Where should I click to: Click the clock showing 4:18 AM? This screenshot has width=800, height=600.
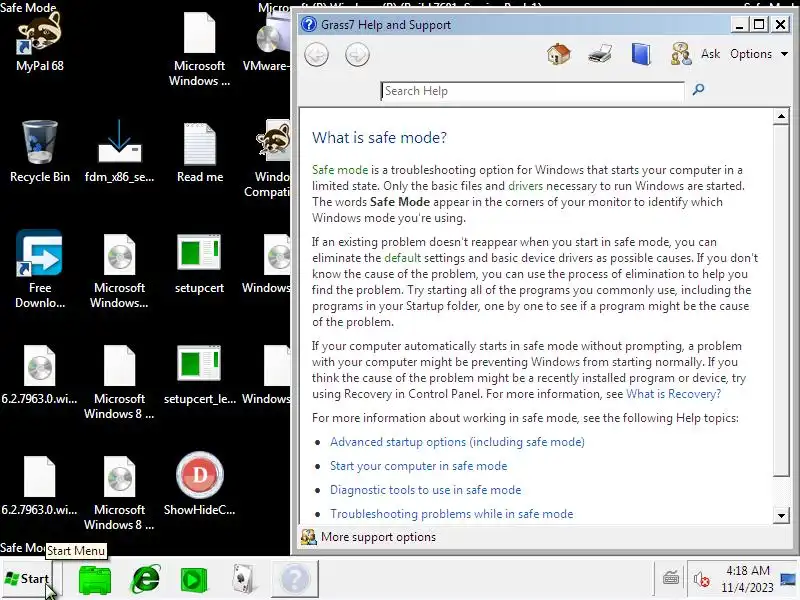(747, 579)
